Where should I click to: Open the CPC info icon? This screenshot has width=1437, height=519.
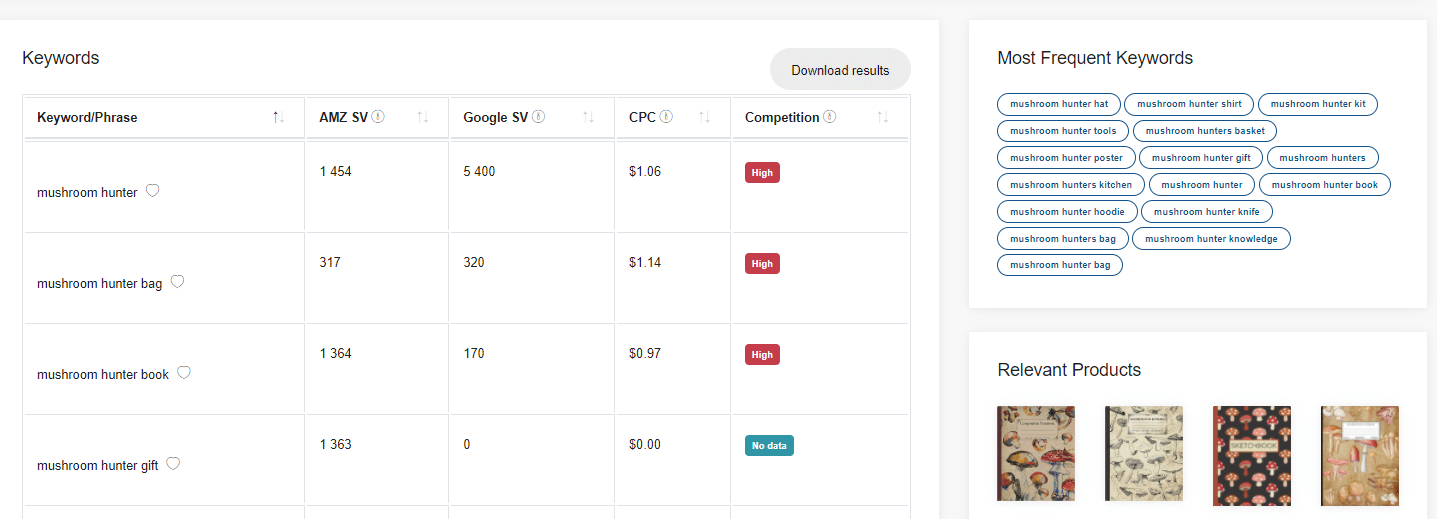667,117
